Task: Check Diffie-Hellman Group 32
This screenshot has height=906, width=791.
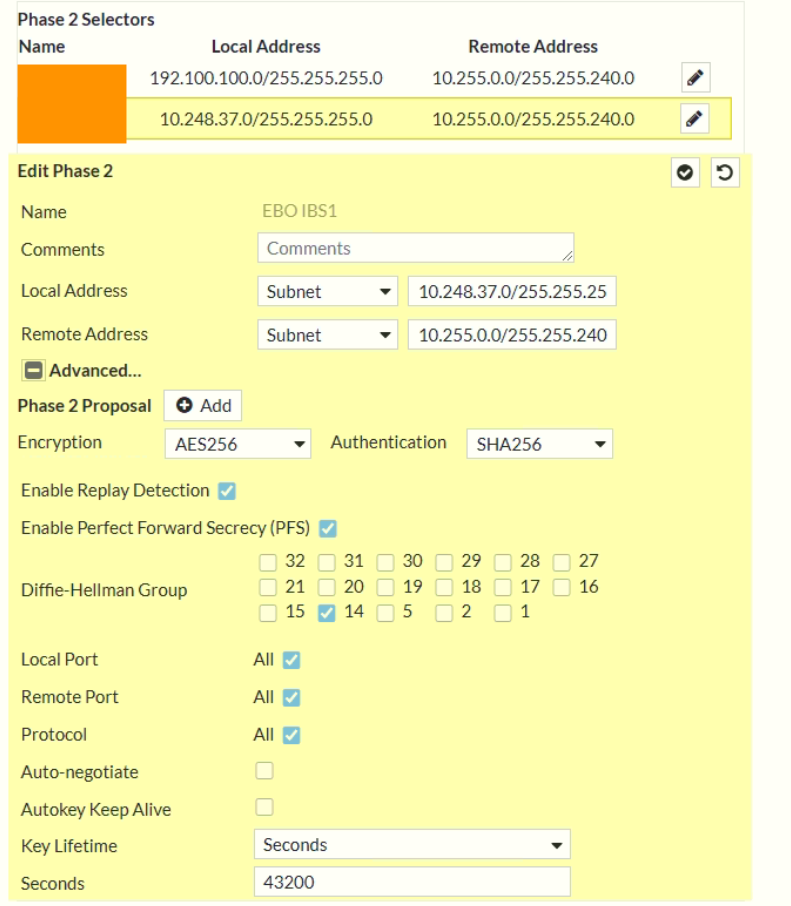Action: coord(268,562)
